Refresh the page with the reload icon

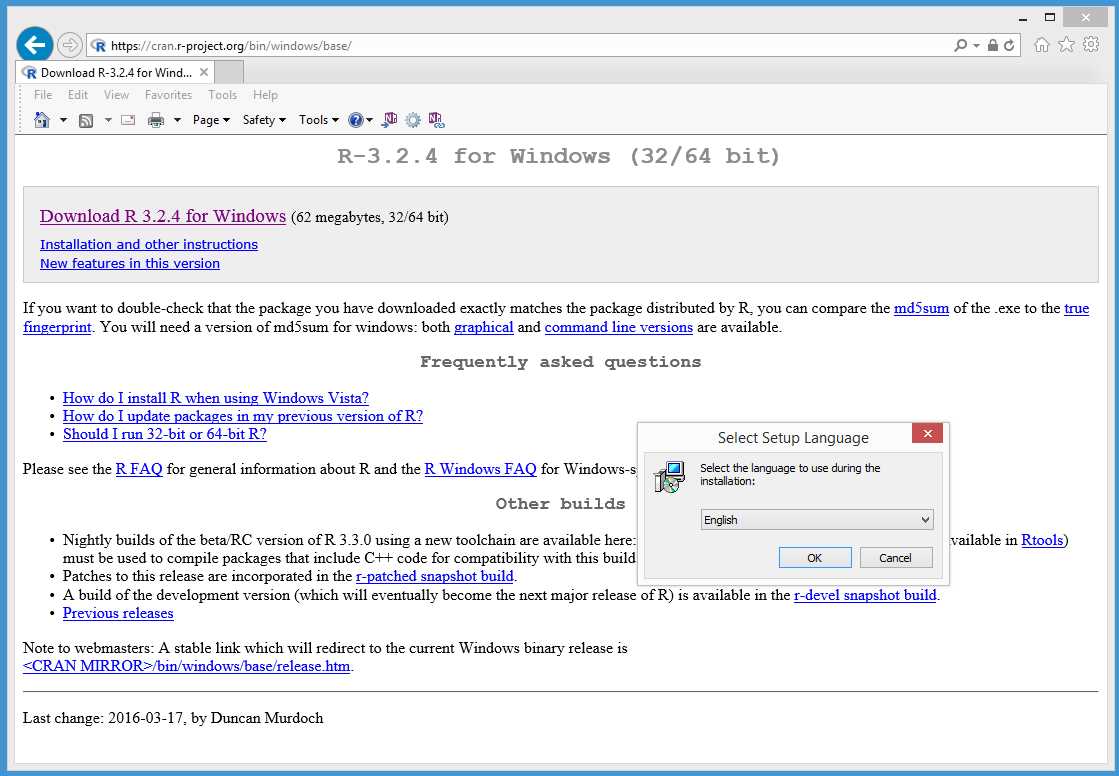(1009, 45)
